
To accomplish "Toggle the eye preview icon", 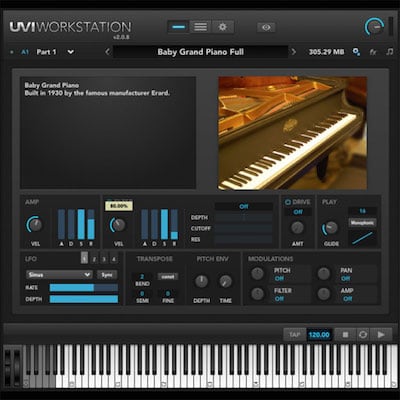I will pos(266,27).
